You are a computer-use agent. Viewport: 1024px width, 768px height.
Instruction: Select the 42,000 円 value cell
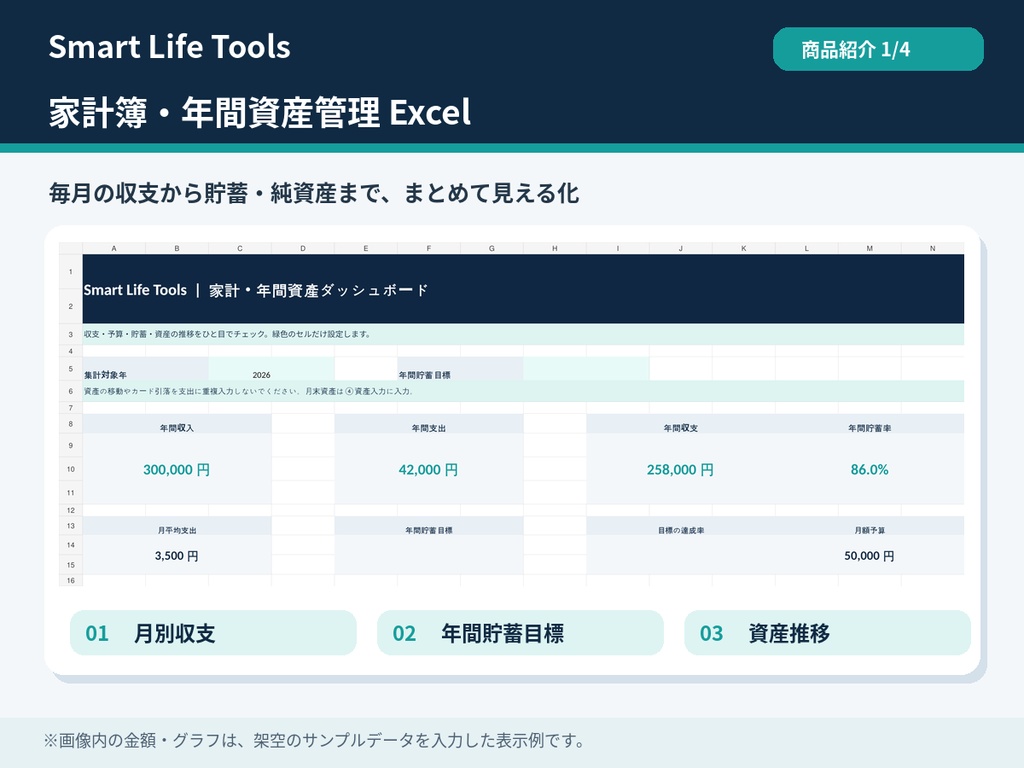[x=428, y=470]
